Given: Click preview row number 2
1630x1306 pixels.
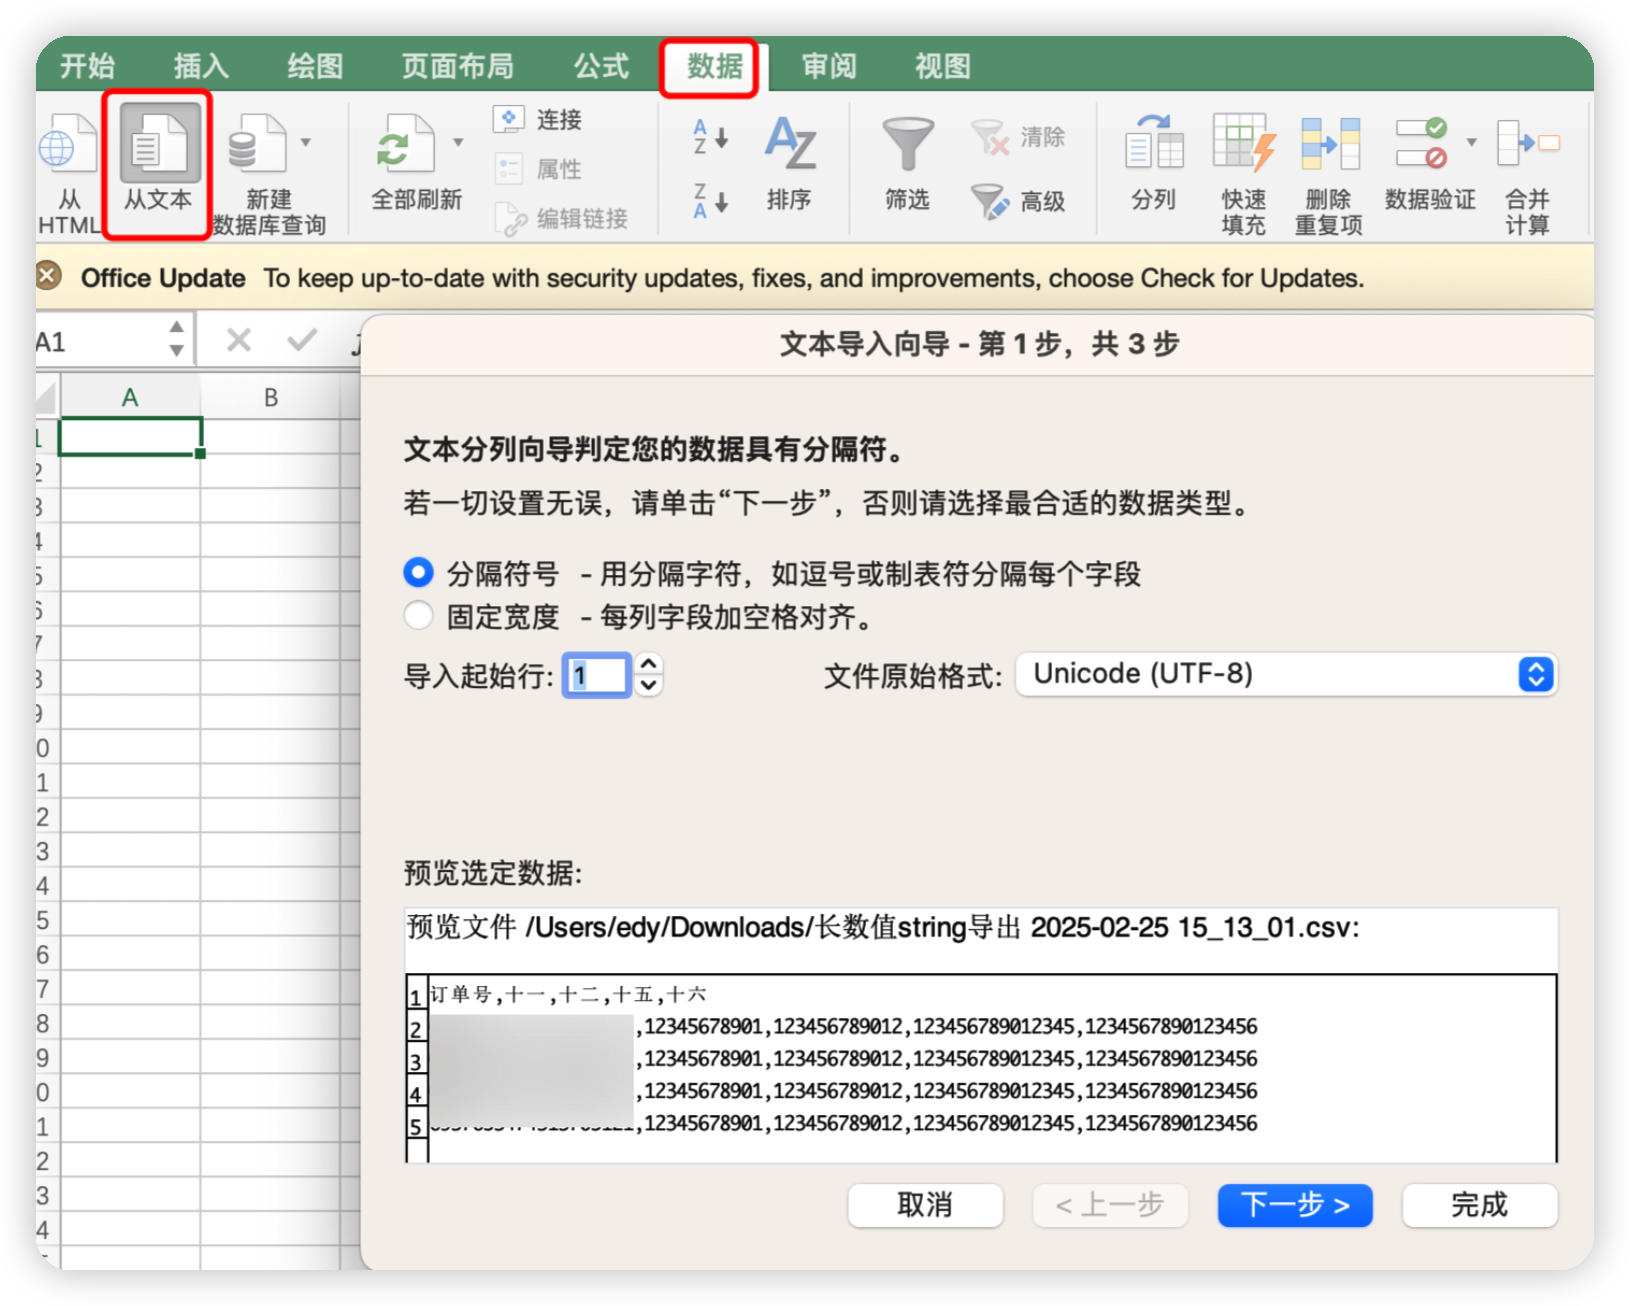Looking at the screenshot, I should point(416,1028).
